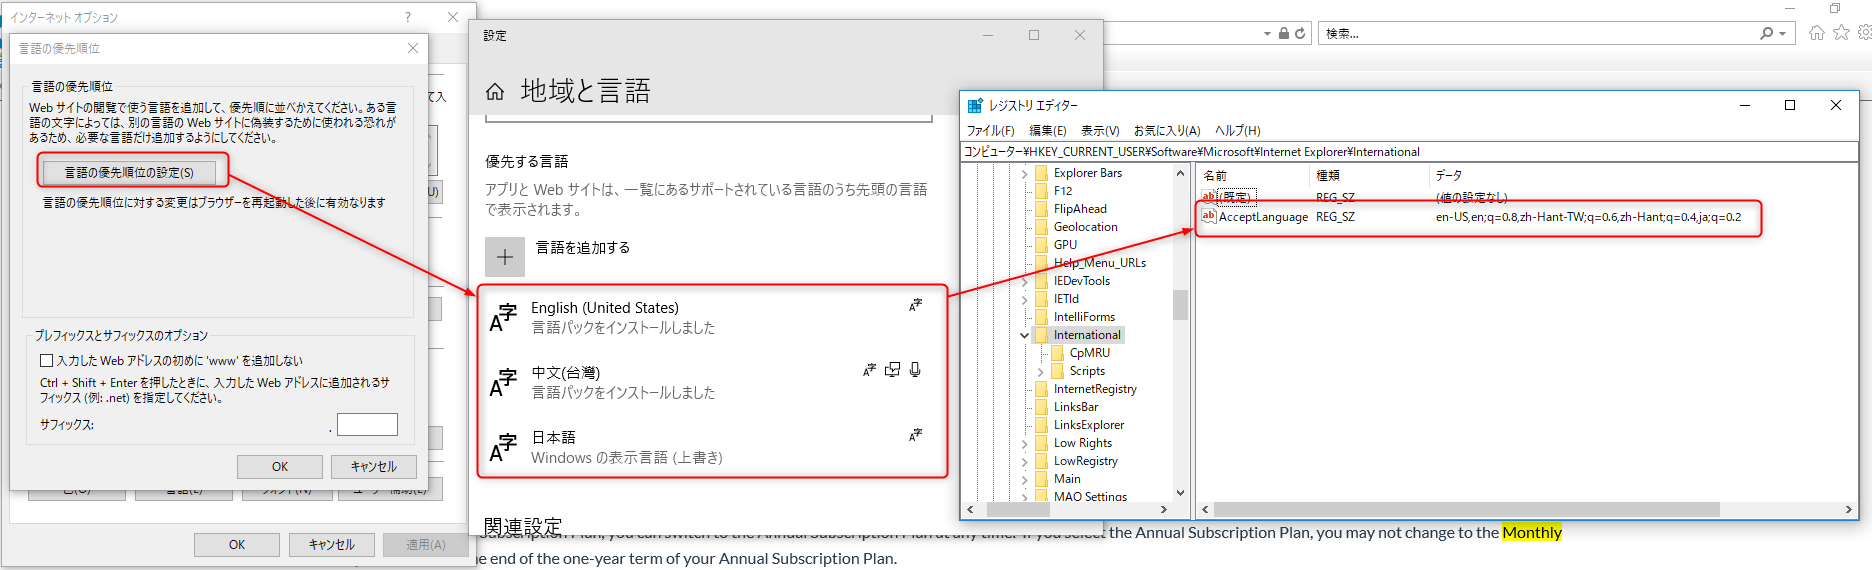Expand the Low Rights registry key
1872x570 pixels.
[x=1024, y=443]
